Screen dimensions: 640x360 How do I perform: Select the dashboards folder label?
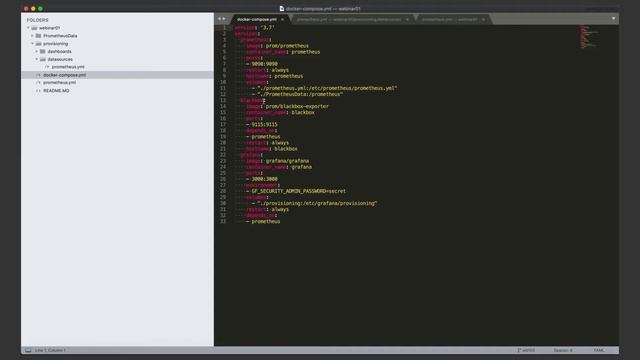60,51
